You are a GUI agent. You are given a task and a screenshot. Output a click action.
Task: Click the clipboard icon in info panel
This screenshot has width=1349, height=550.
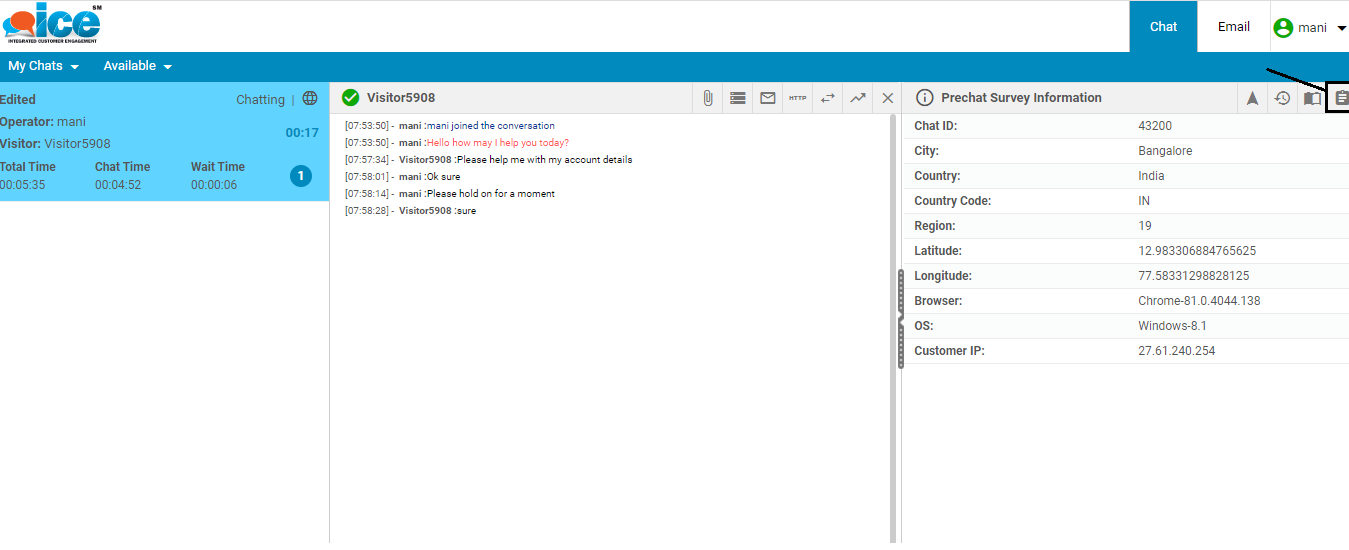click(x=1341, y=98)
